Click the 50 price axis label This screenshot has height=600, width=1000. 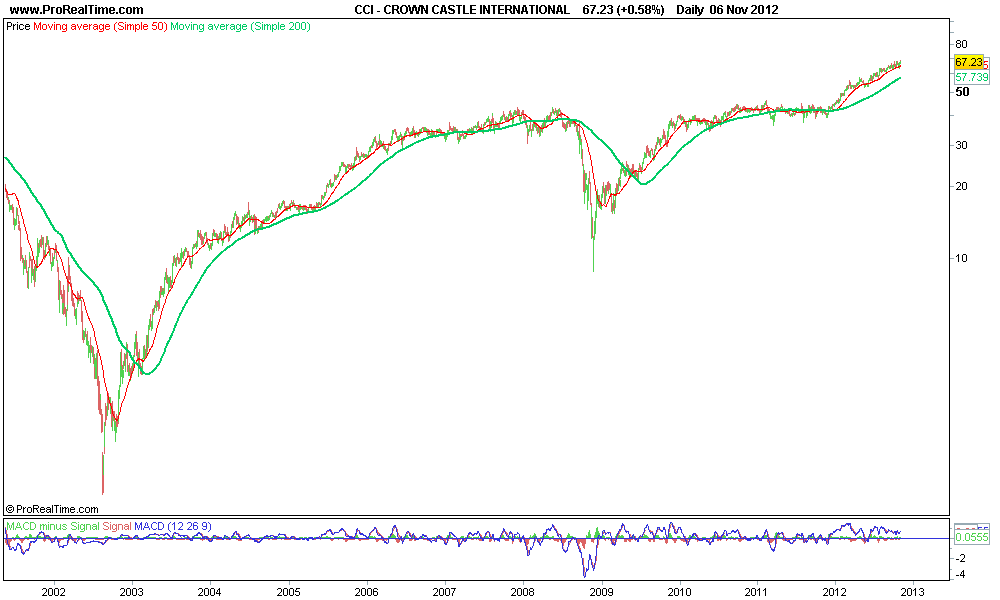tap(962, 92)
